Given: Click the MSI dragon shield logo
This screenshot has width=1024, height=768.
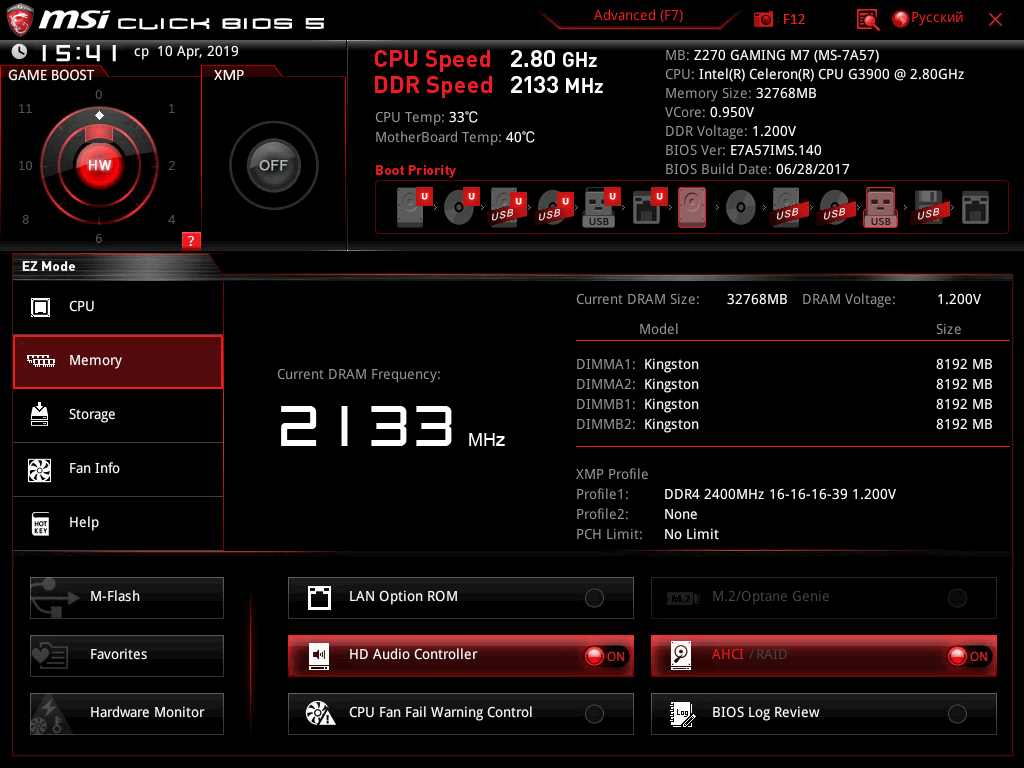Looking at the screenshot, I should [19, 18].
